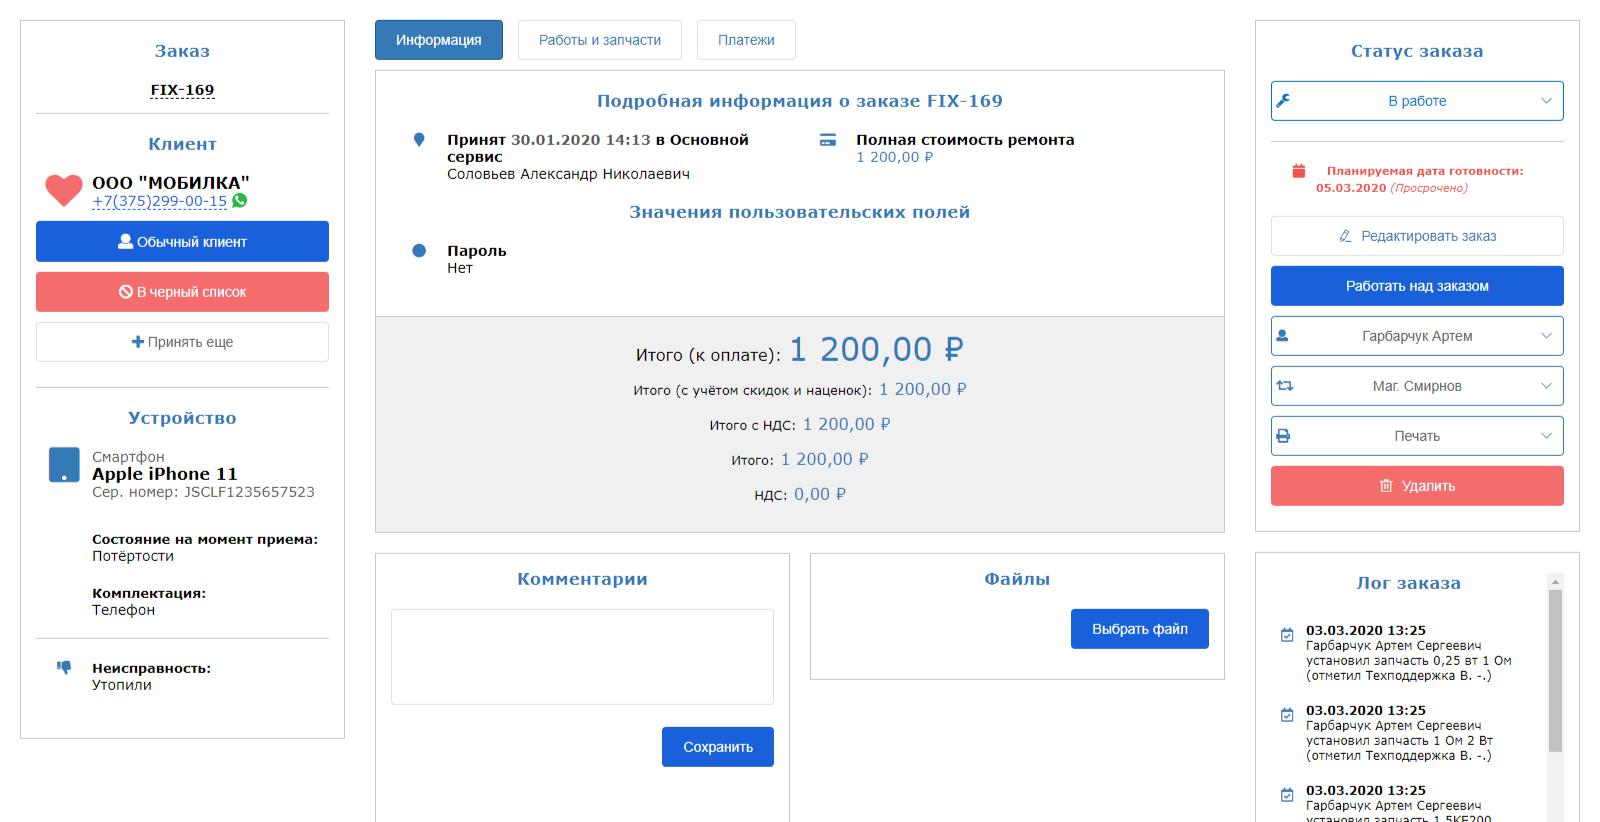Click the transfer arrows icon in the Маг. Смирнов dropdown

[1285, 386]
